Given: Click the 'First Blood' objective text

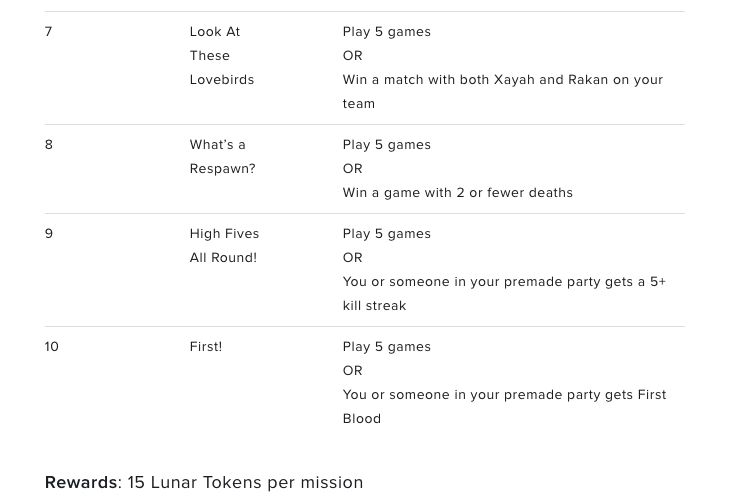Looking at the screenshot, I should point(504,407).
